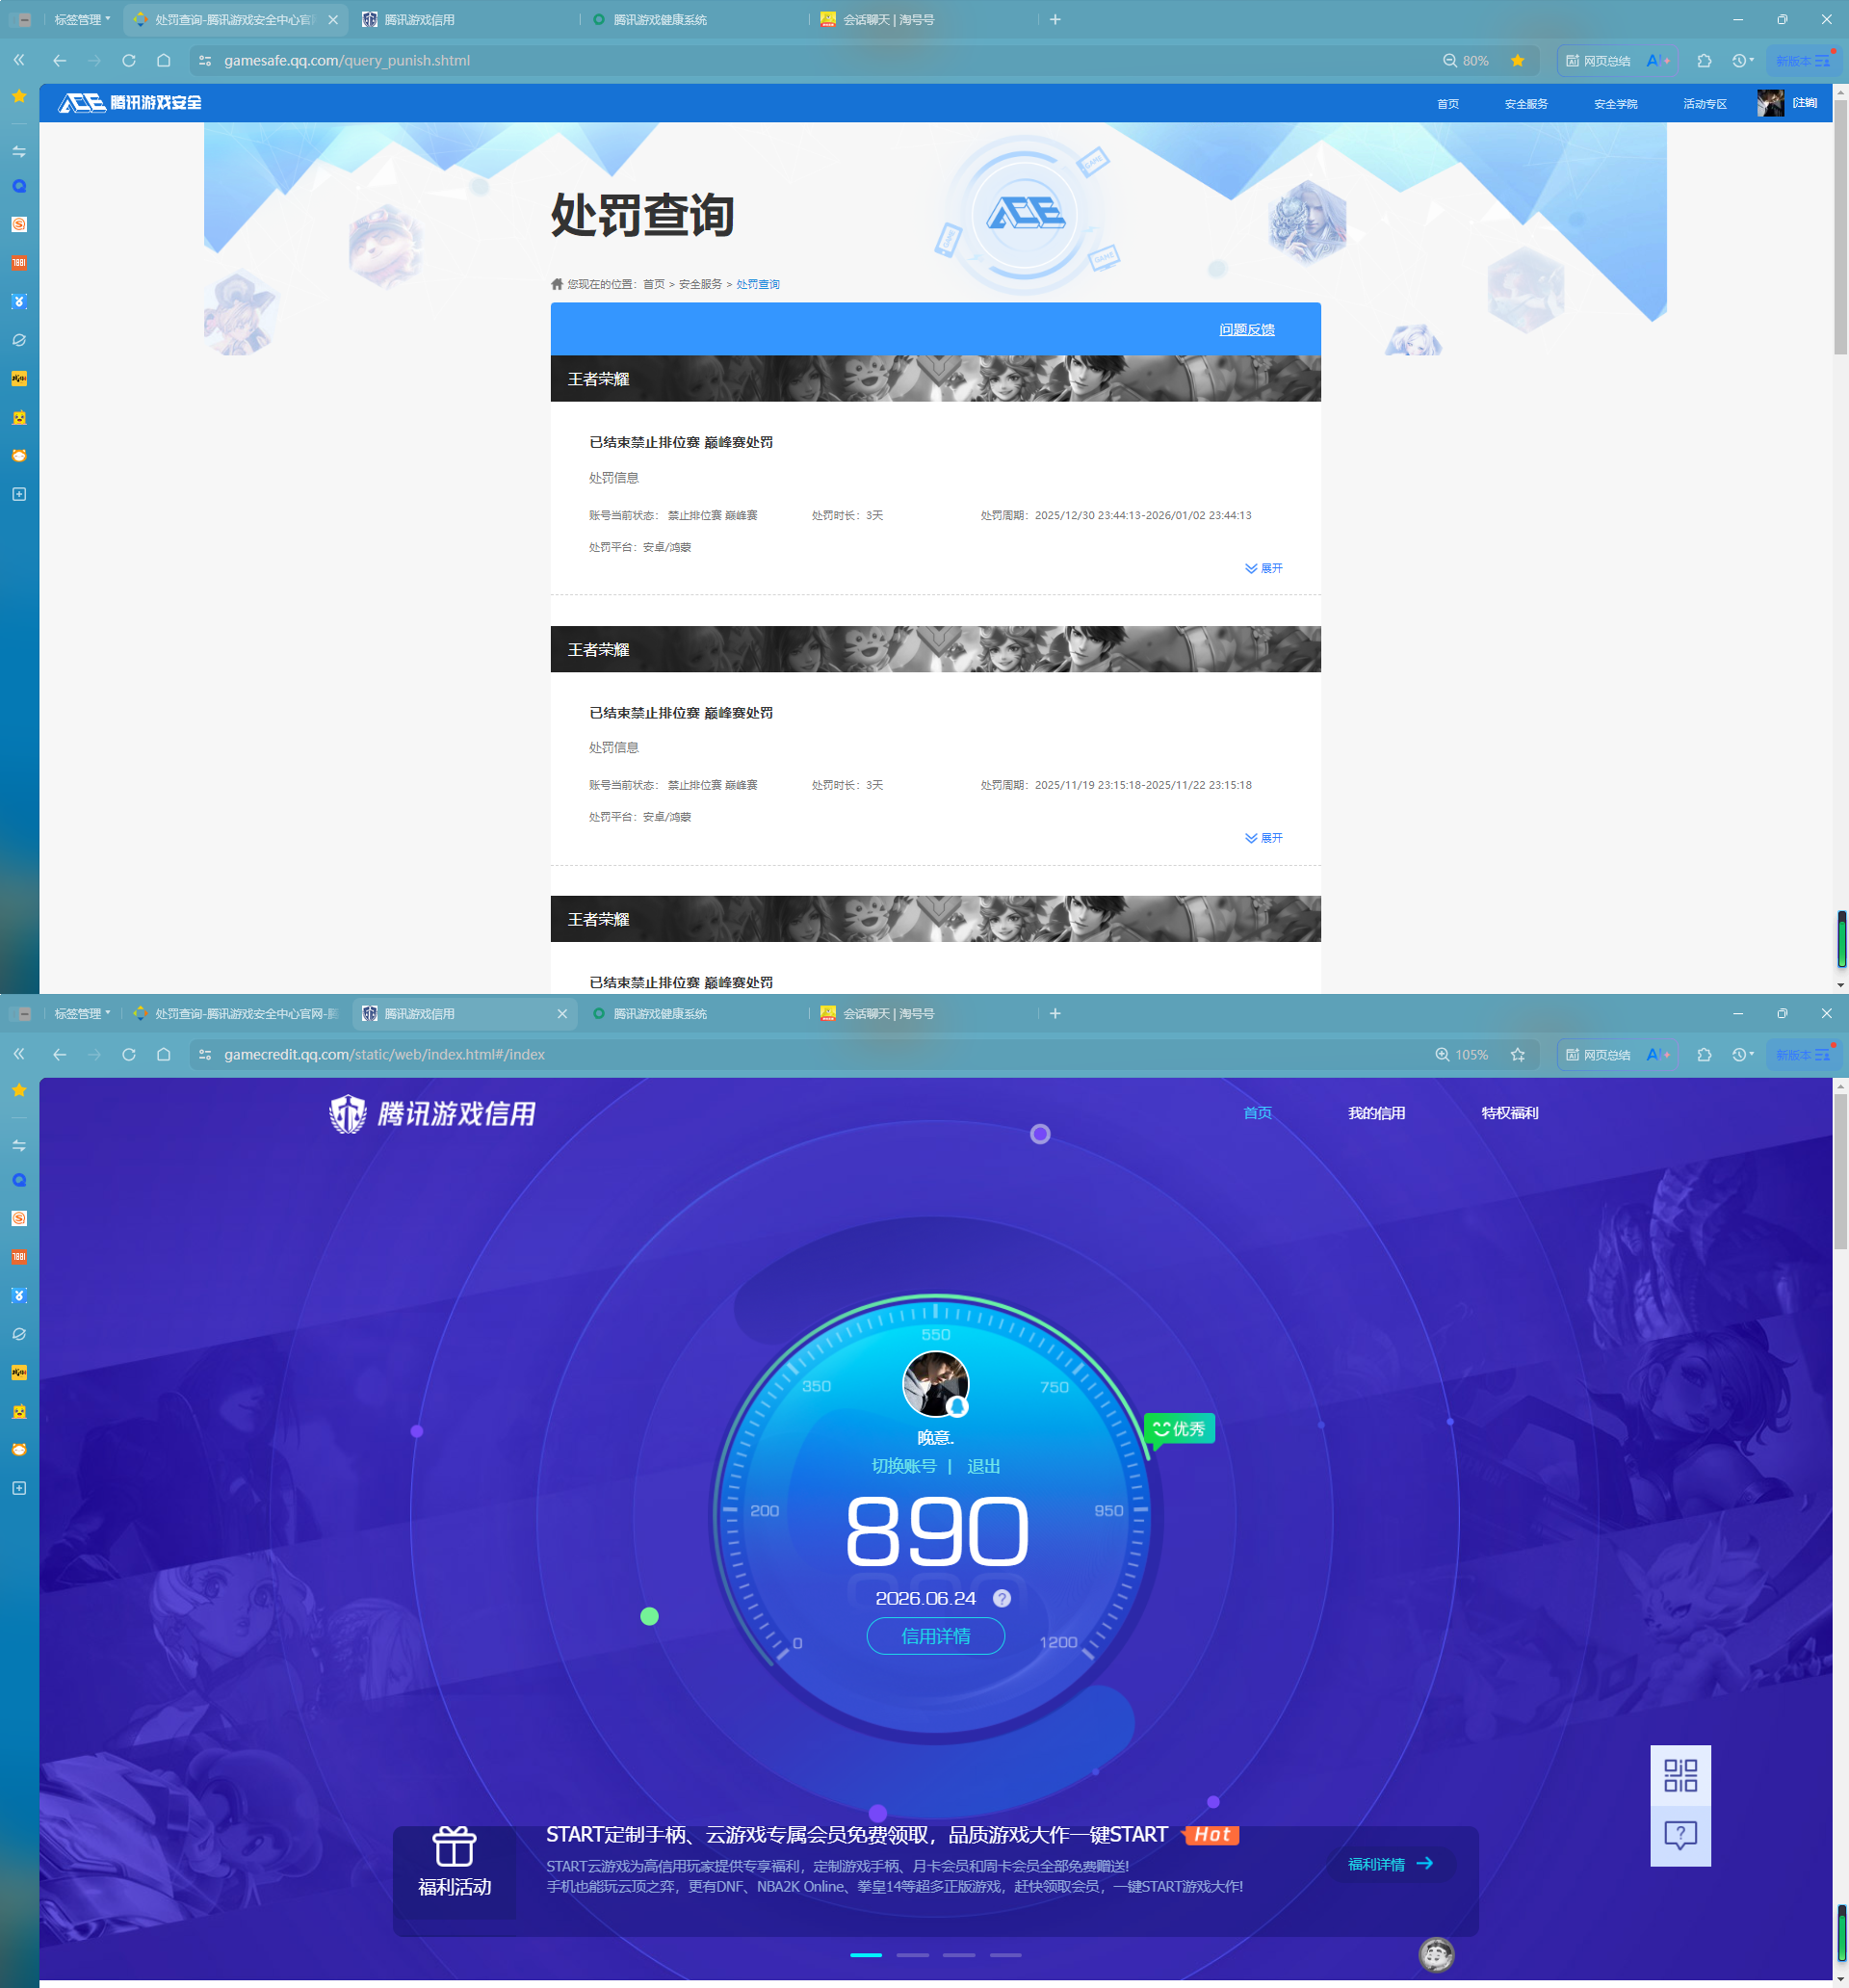This screenshot has width=1849, height=1988.
Task: Expand 展开 for the 2025/11/19 punishment record
Action: (1264, 838)
